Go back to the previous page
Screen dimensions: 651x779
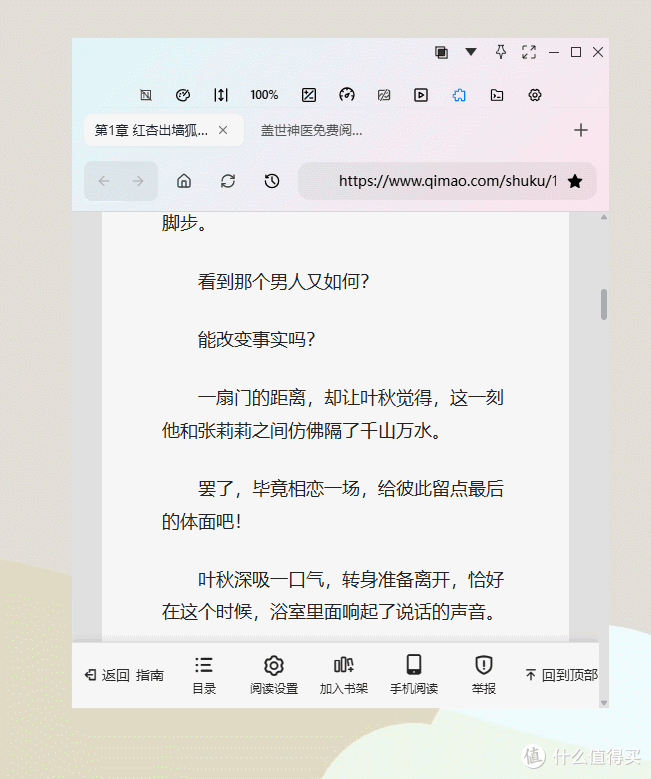[103, 181]
